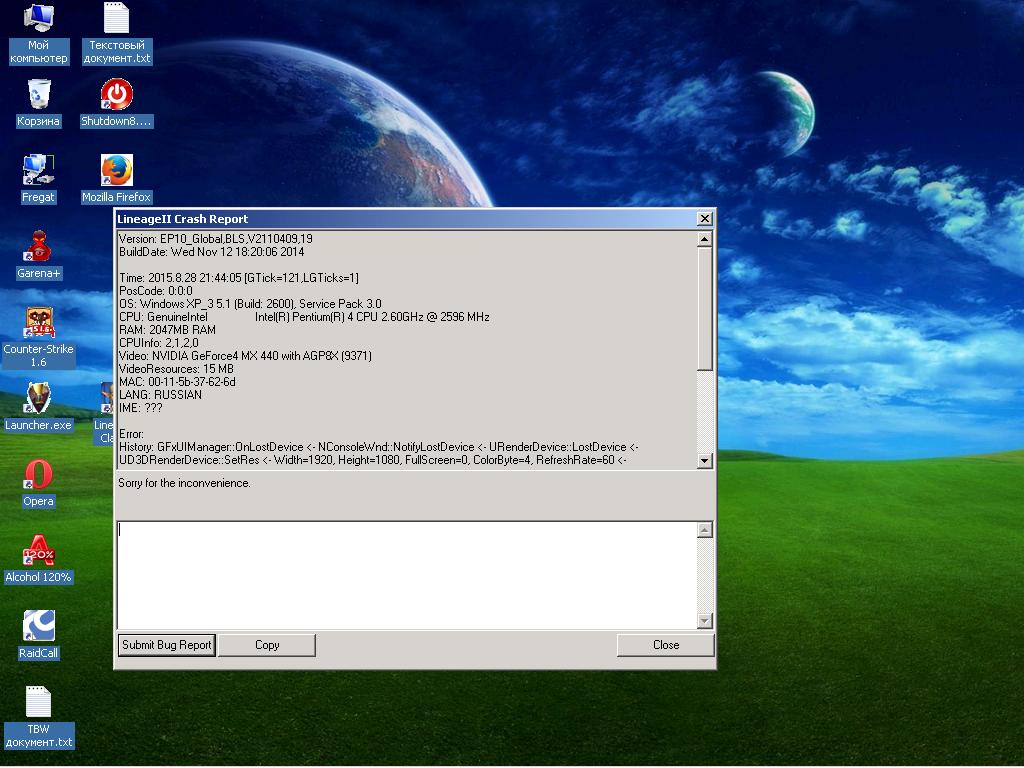Select the Counter-Strike 1.6 shortcut

[x=39, y=337]
